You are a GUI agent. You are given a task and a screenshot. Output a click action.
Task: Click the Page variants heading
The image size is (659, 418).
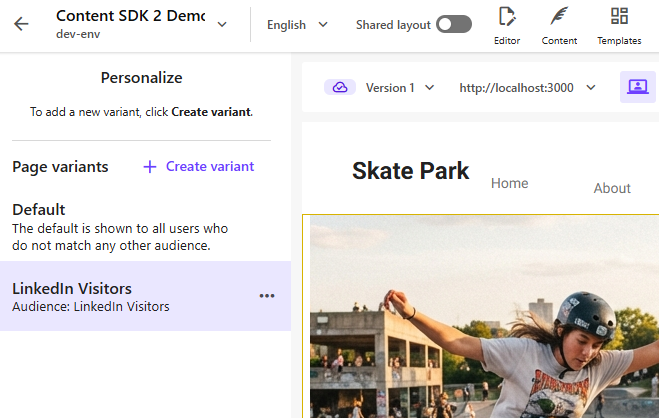(x=60, y=167)
